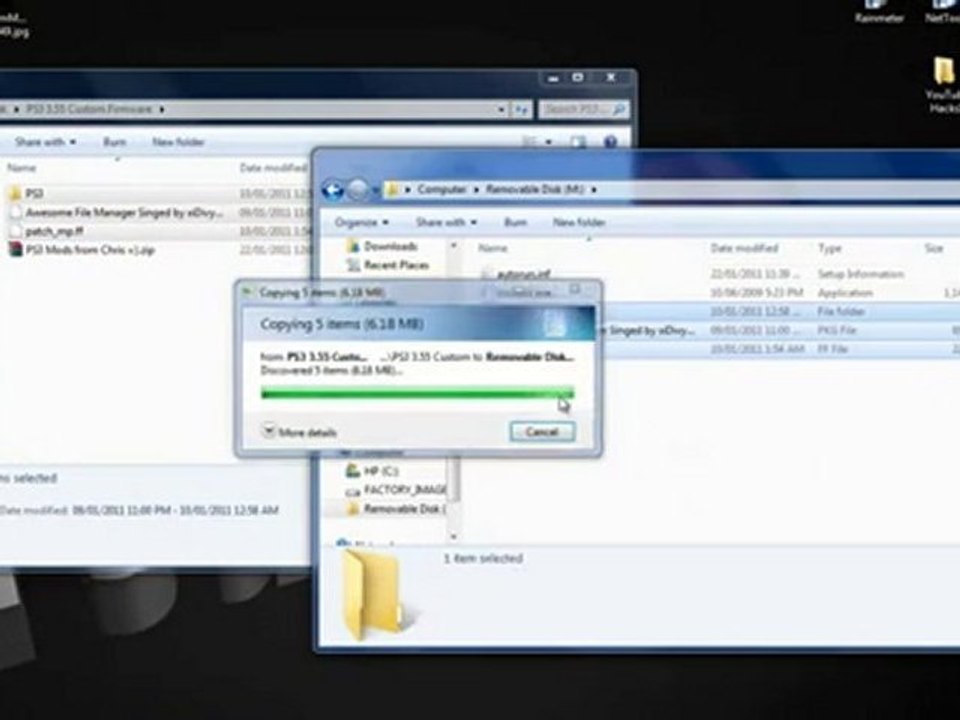960x720 pixels.
Task: Click the HP (C:) drive icon in the navigation pane
Action: (x=353, y=471)
